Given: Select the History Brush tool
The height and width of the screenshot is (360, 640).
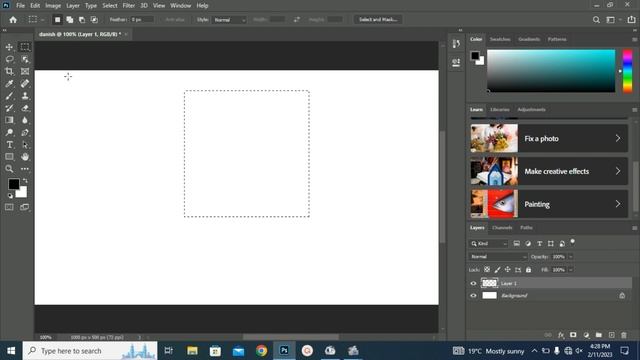Looking at the screenshot, I should (x=9, y=108).
